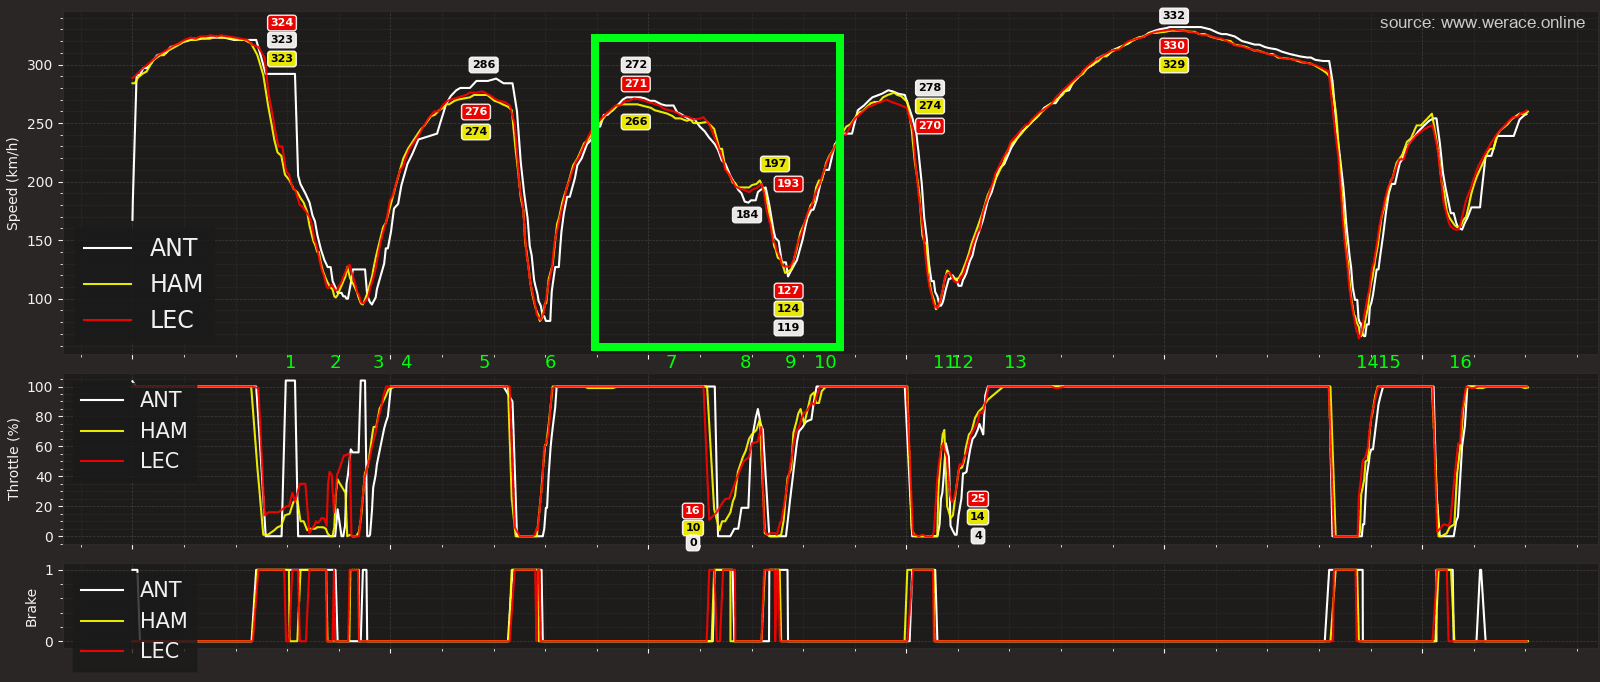Screen dimensions: 1600x682
Task: Select the yellow 266 speed label
Action: (x=635, y=122)
